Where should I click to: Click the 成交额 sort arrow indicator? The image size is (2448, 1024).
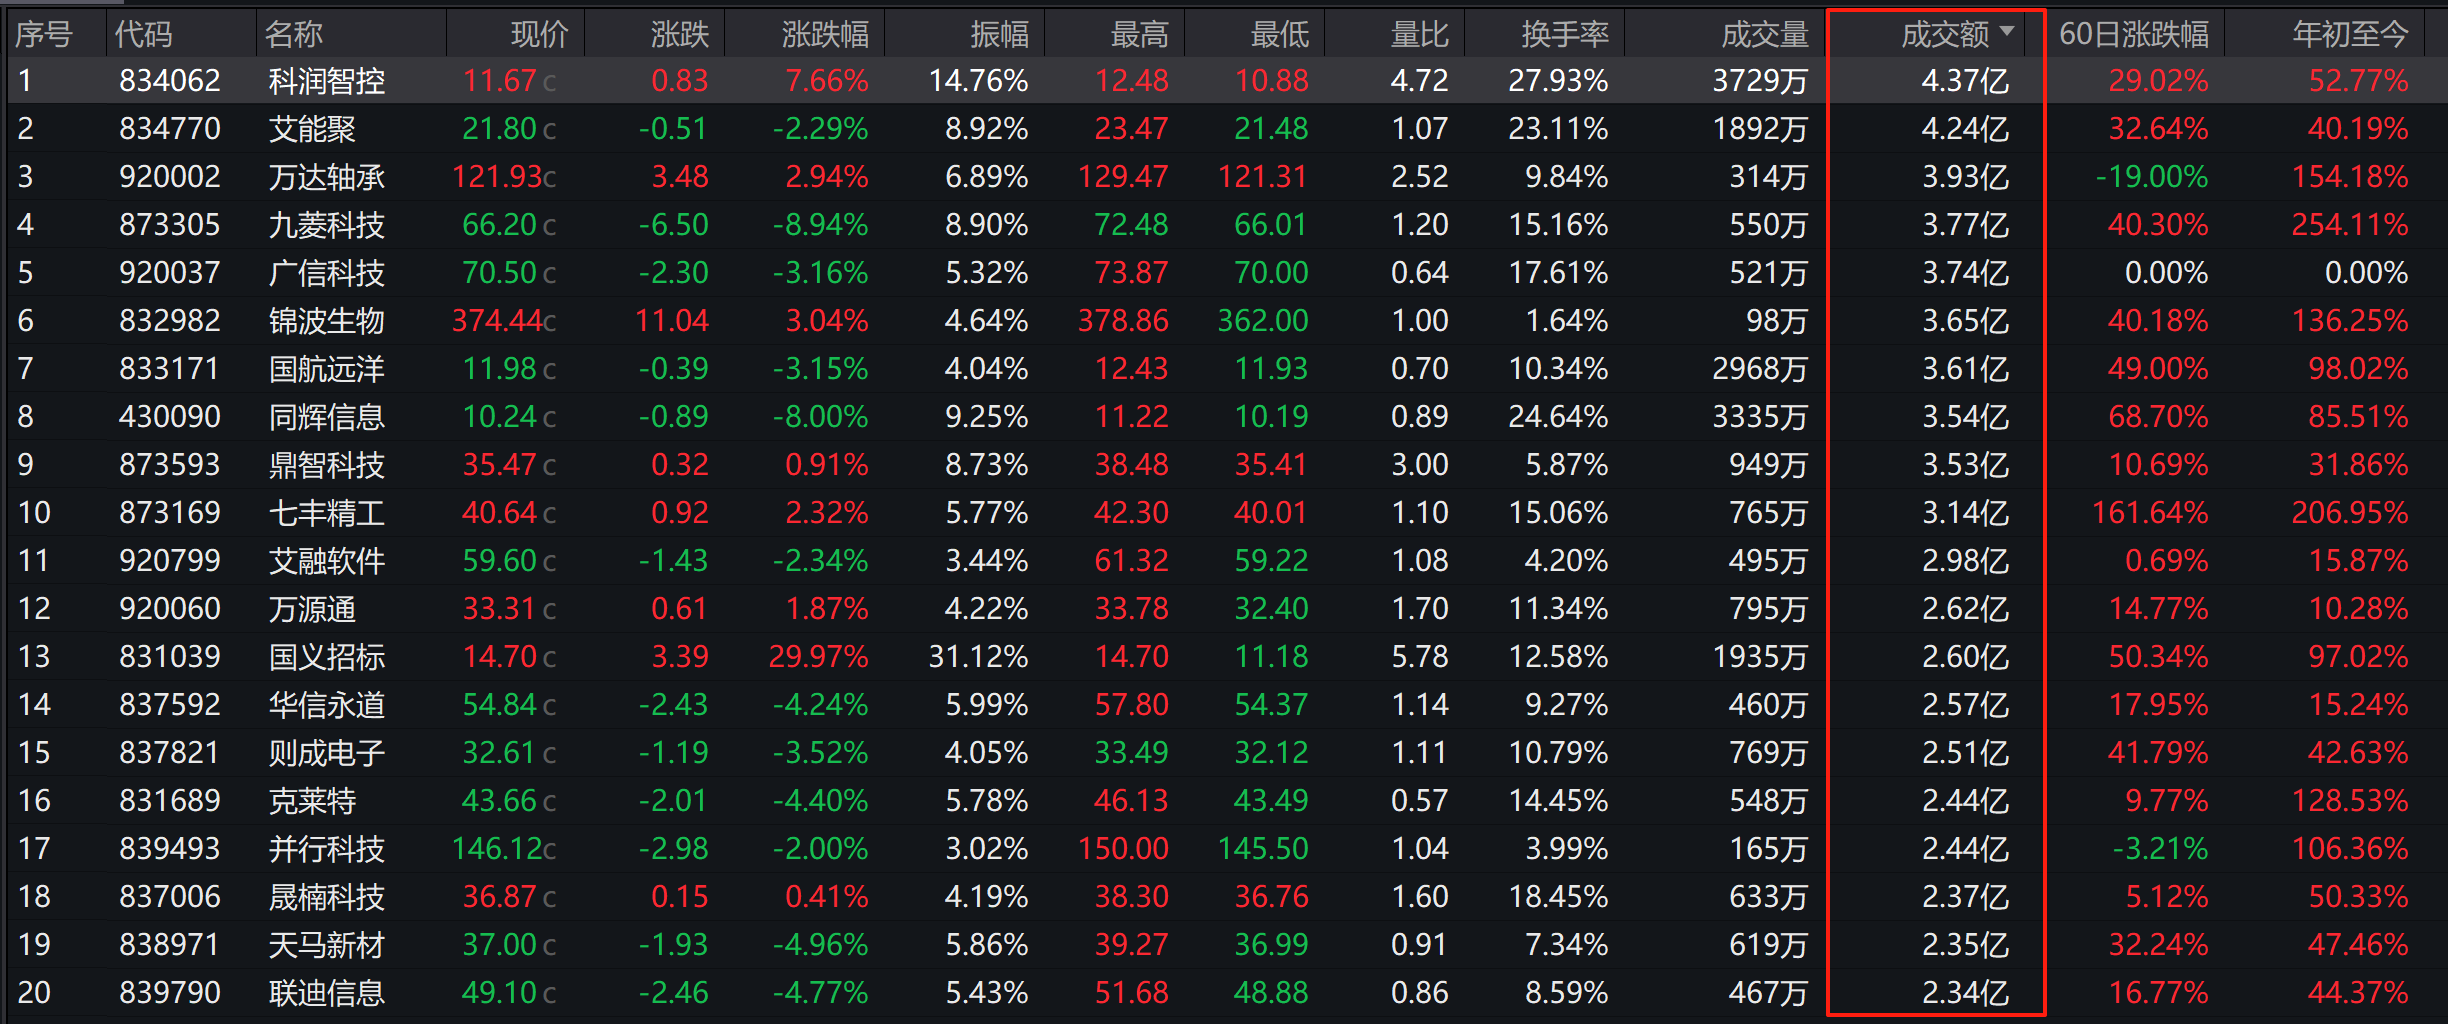coord(2007,31)
